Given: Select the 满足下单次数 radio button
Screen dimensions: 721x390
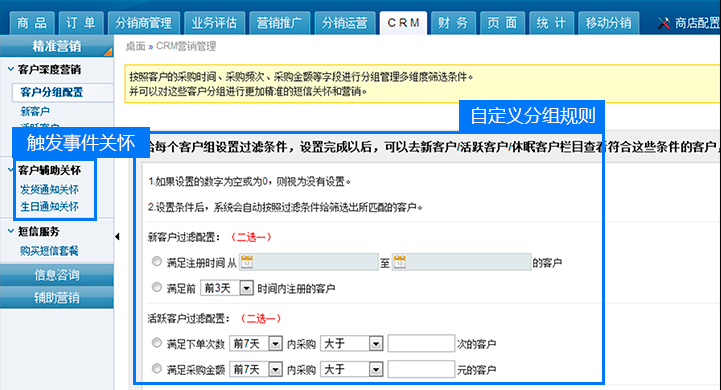Looking at the screenshot, I should coord(157,343).
